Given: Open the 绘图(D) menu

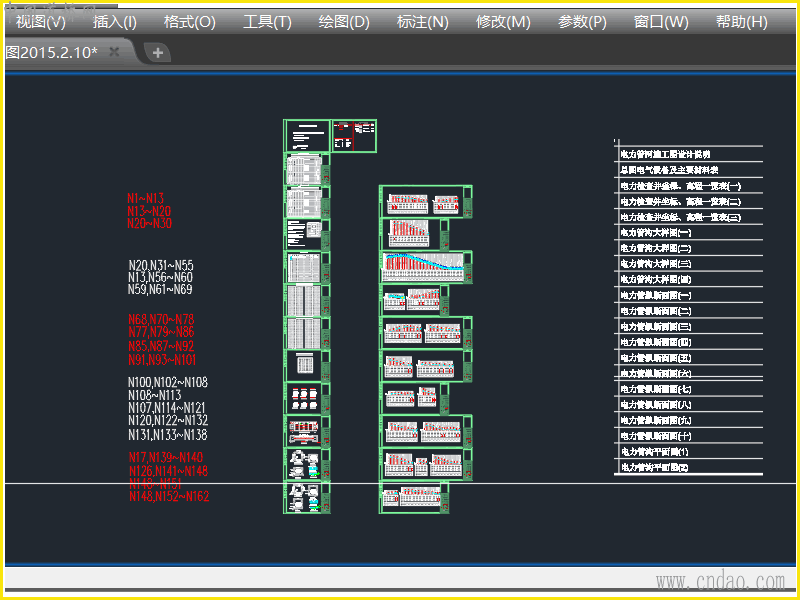Looking at the screenshot, I should (x=344, y=22).
